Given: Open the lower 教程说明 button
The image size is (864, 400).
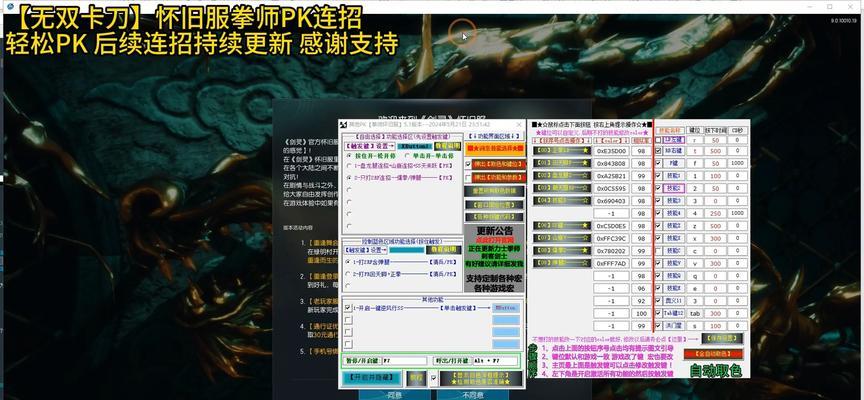Looking at the screenshot, I should click(444, 250).
